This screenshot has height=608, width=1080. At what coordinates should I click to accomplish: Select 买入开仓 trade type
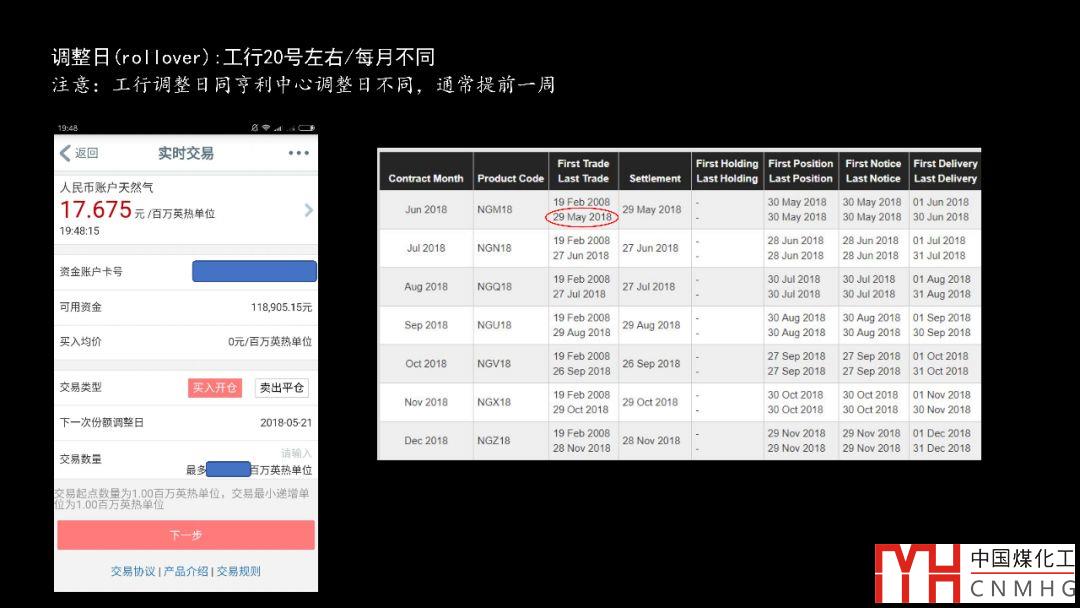tap(214, 388)
